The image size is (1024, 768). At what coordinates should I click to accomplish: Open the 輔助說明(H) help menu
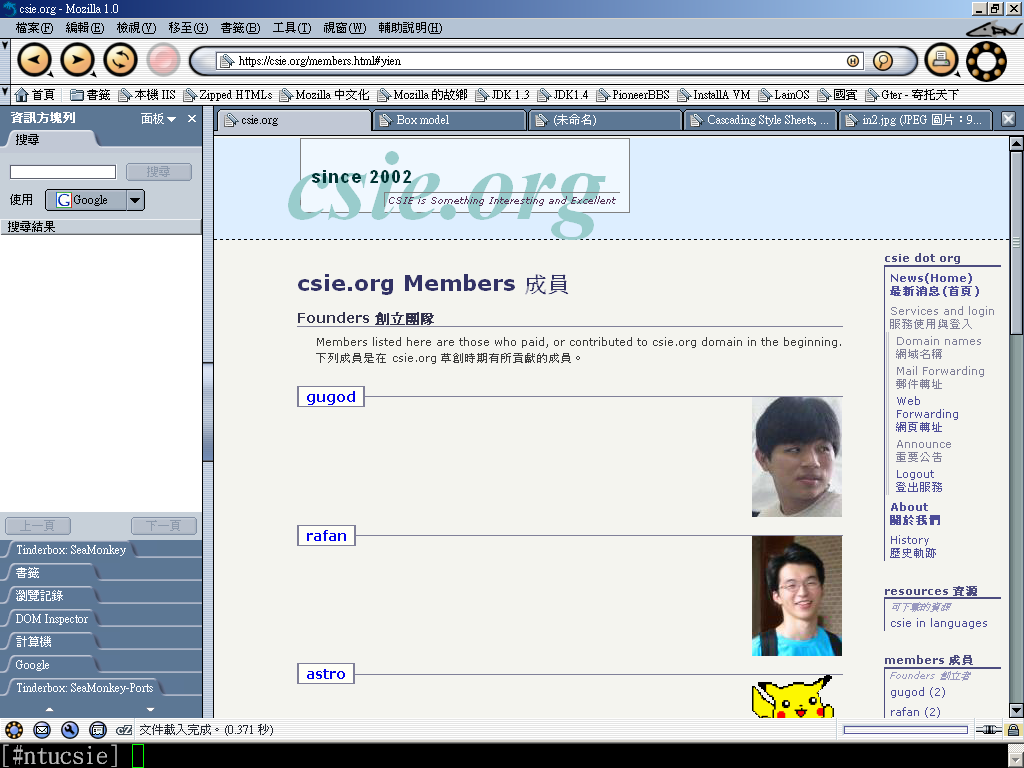[410, 28]
